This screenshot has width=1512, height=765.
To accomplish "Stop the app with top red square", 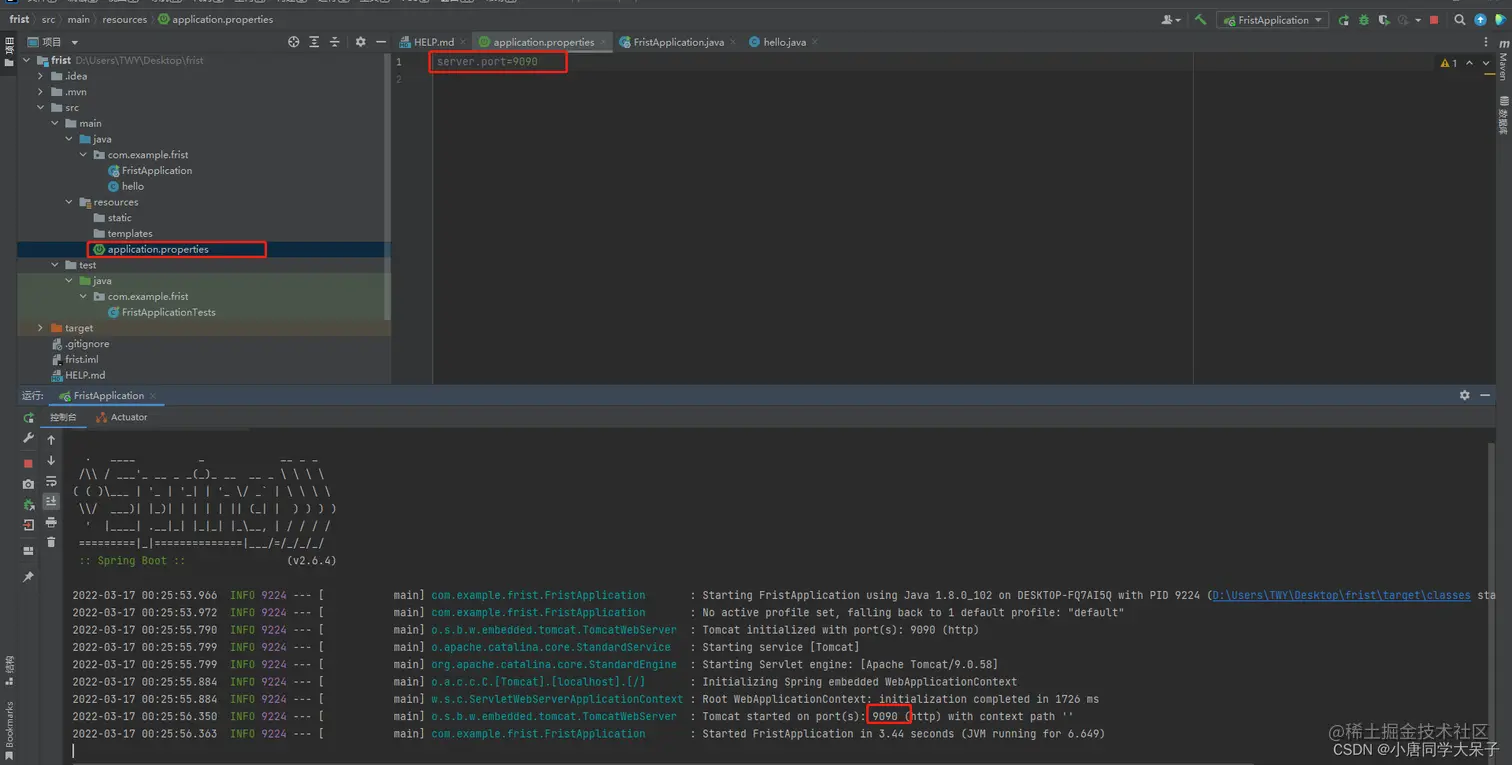I will click(1434, 20).
